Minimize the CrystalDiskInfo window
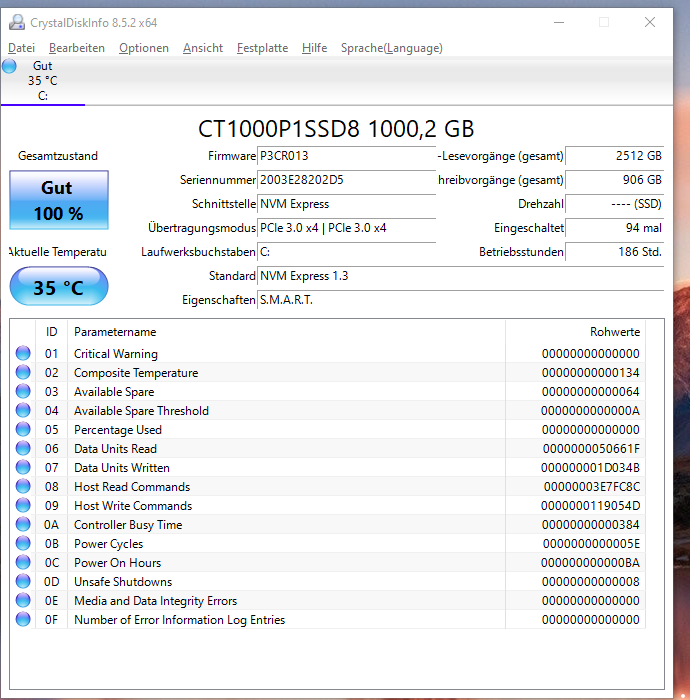Screen dimensions: 690x700 click(559, 22)
